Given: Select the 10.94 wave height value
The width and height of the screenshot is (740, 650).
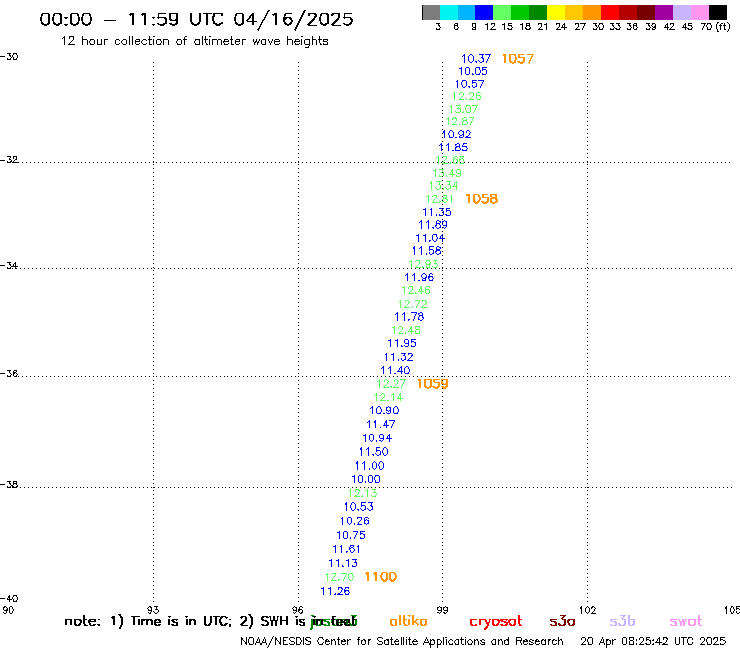Looking at the screenshot, I should point(377,438).
